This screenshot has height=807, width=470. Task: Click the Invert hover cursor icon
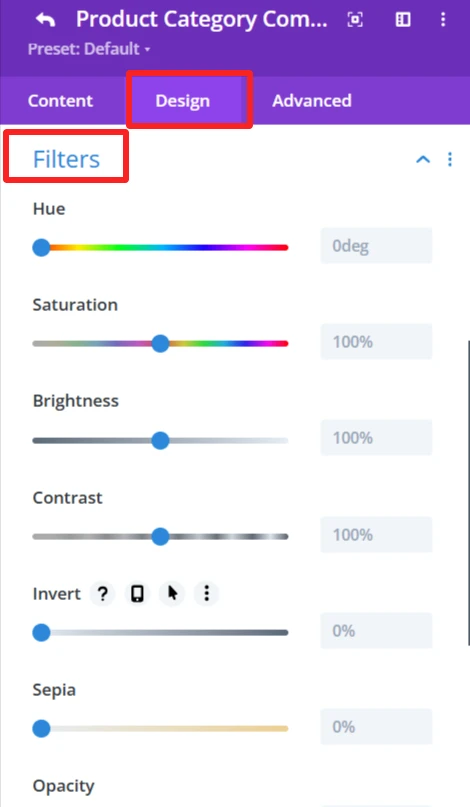[172, 593]
